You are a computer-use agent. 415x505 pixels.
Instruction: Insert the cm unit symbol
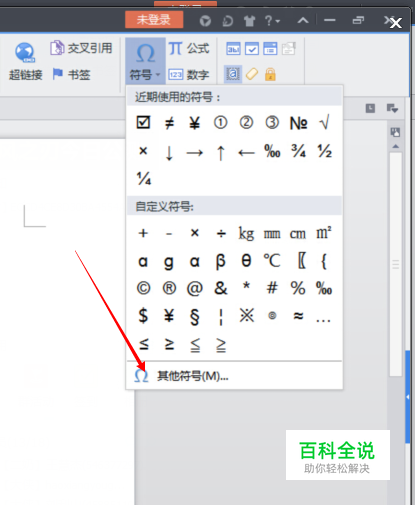point(298,234)
